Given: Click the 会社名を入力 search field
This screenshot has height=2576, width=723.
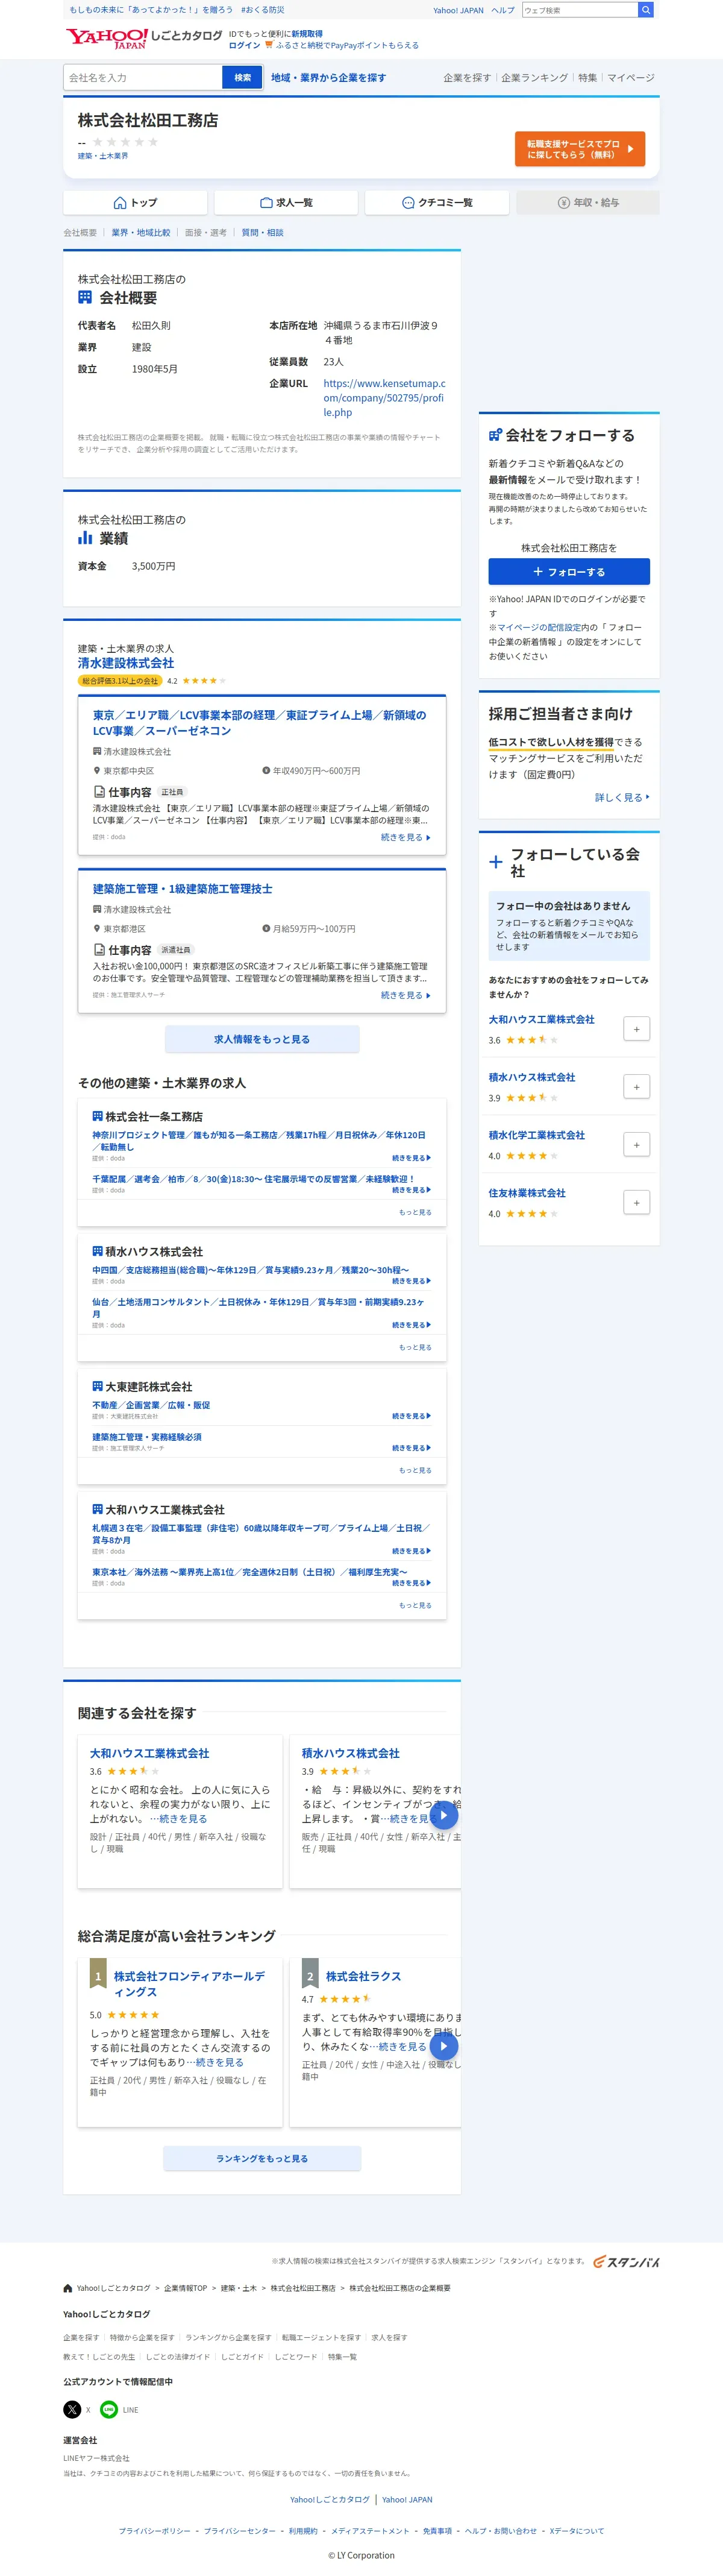Looking at the screenshot, I should (x=143, y=78).
